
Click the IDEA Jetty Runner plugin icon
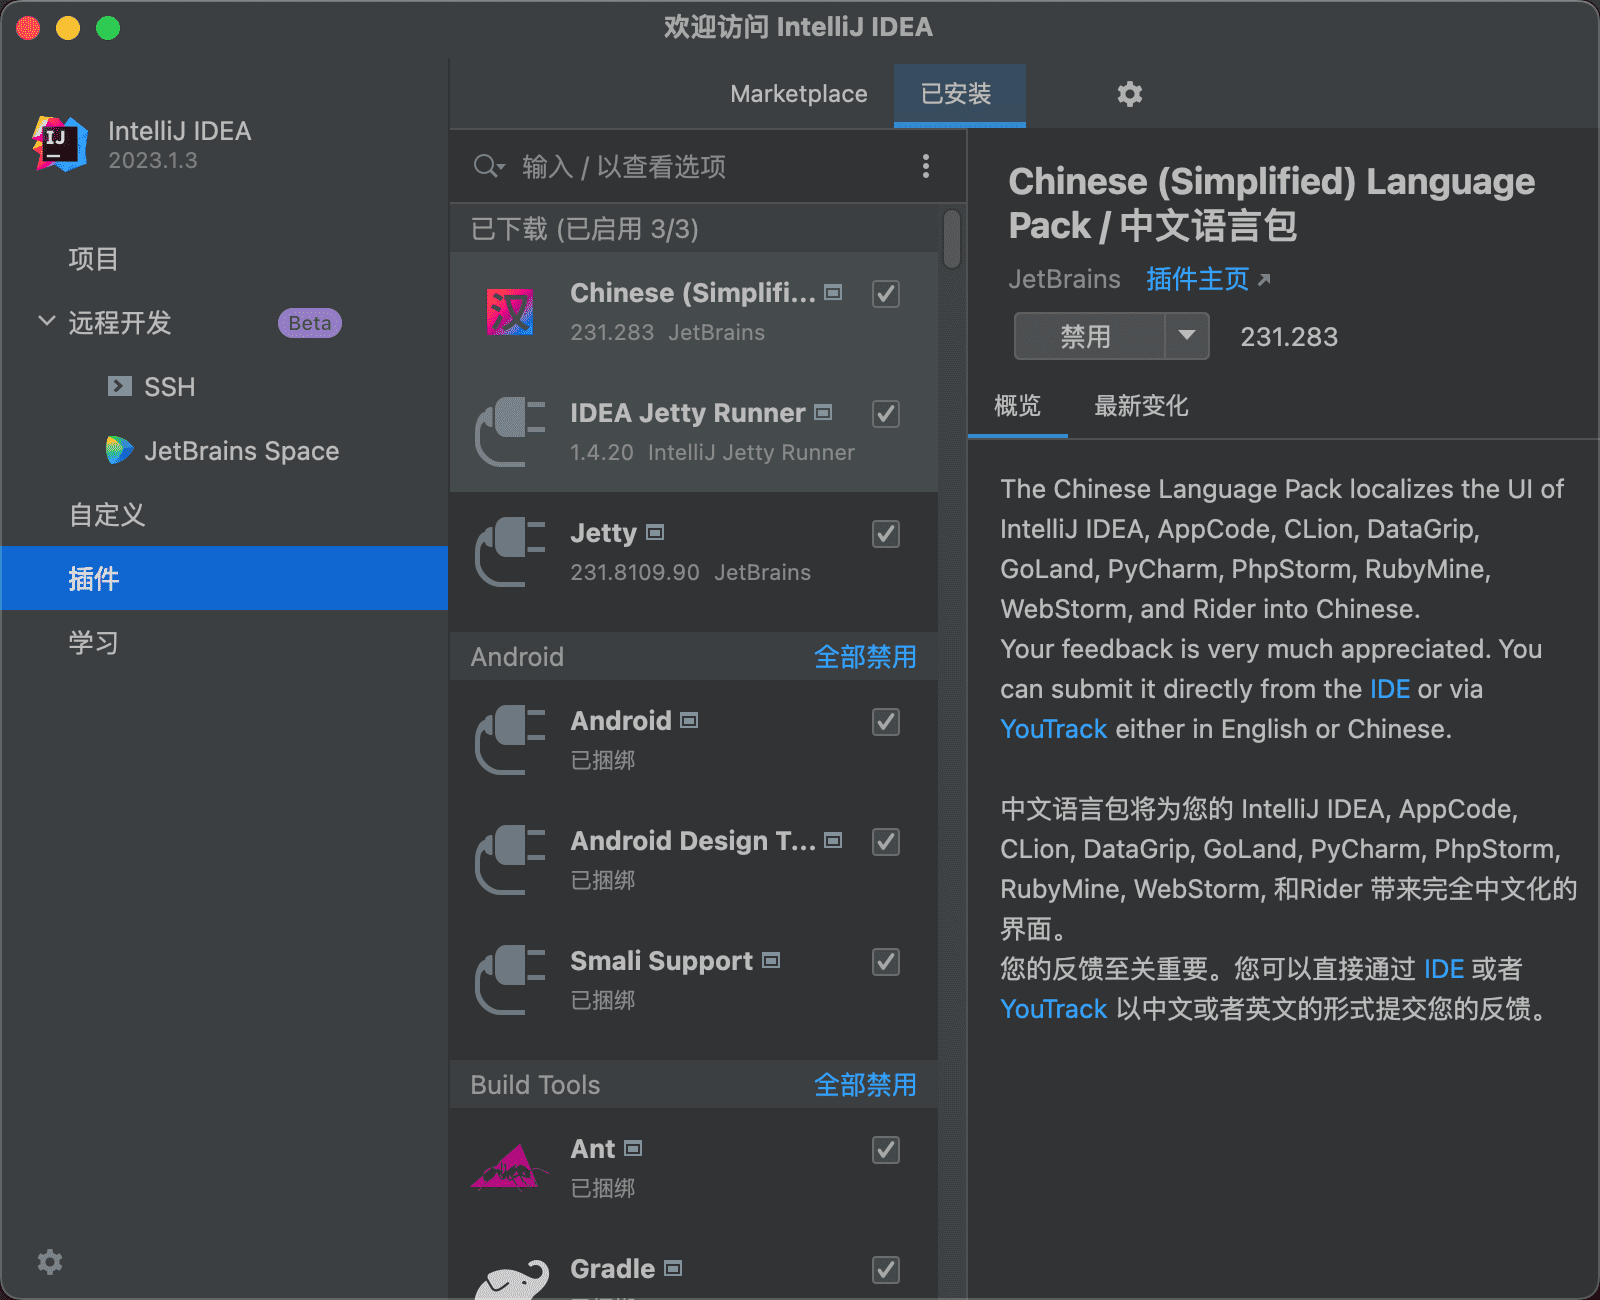point(510,432)
